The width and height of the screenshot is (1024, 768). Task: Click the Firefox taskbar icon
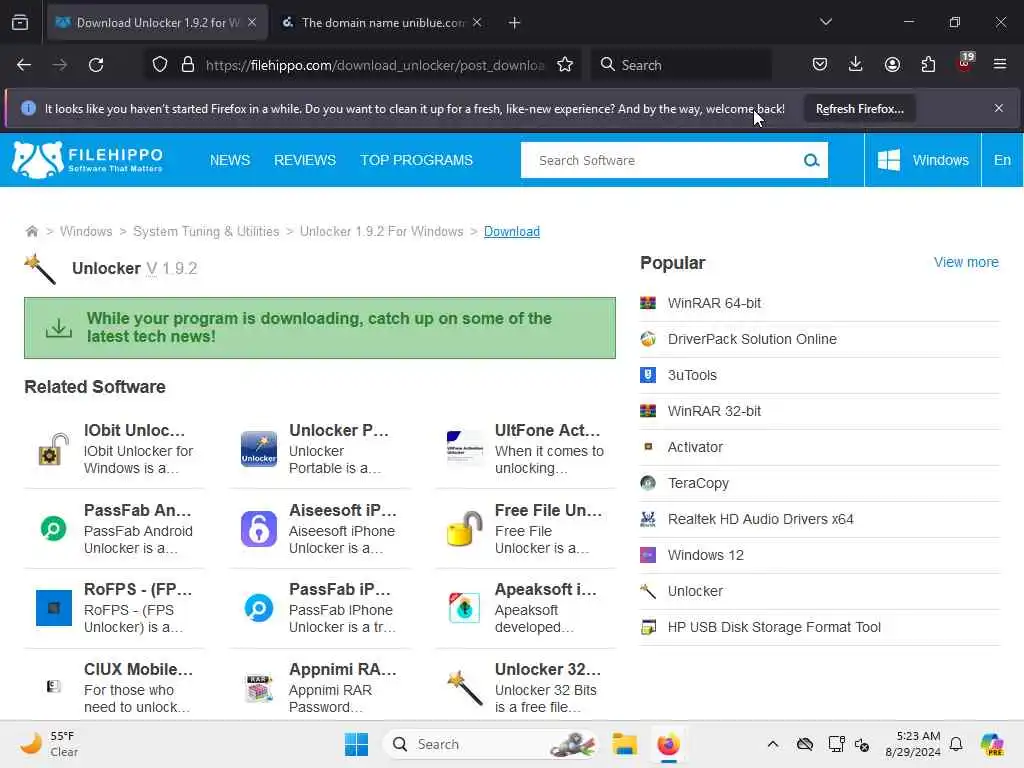click(668, 744)
